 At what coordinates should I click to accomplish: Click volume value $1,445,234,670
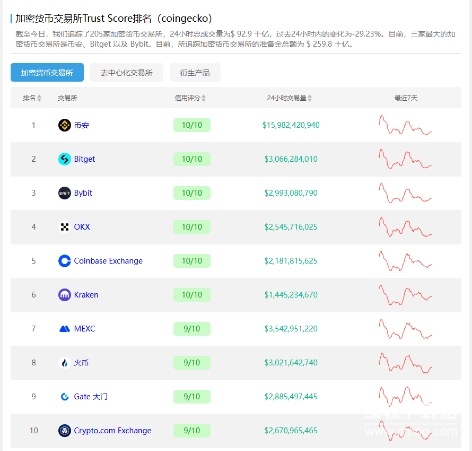(x=291, y=295)
